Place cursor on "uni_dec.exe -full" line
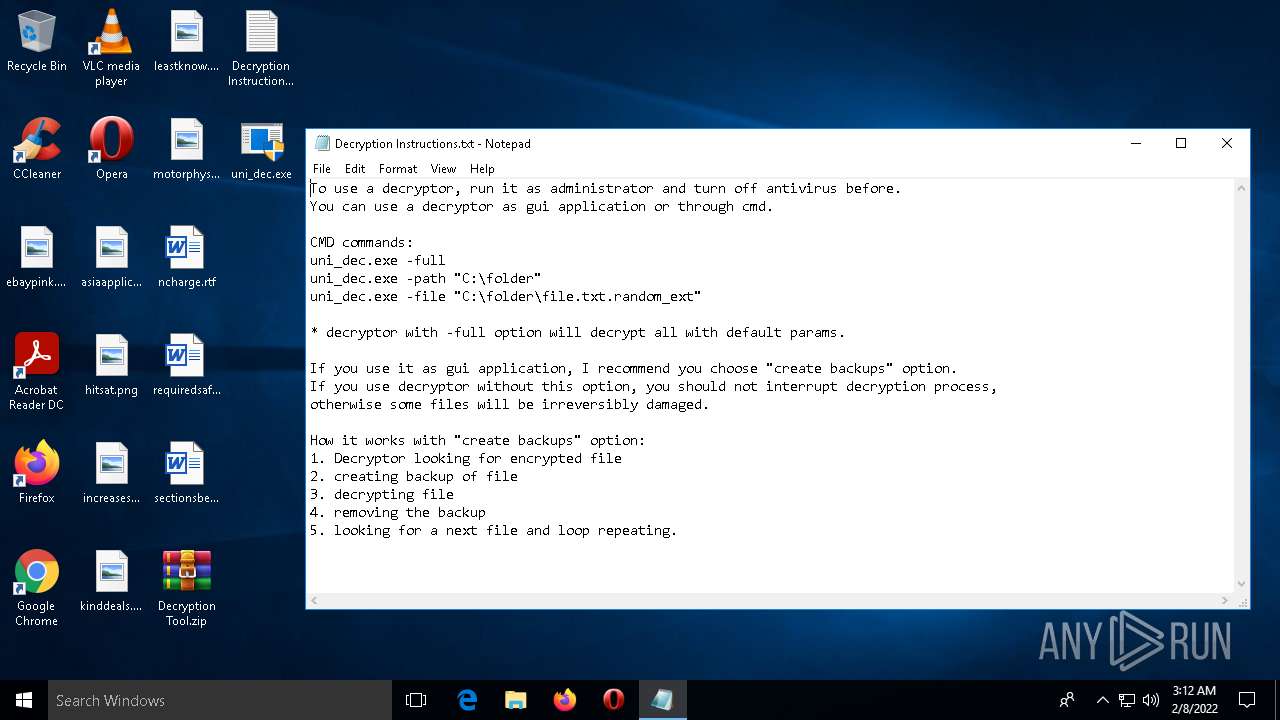This screenshot has height=720, width=1280. (x=377, y=260)
